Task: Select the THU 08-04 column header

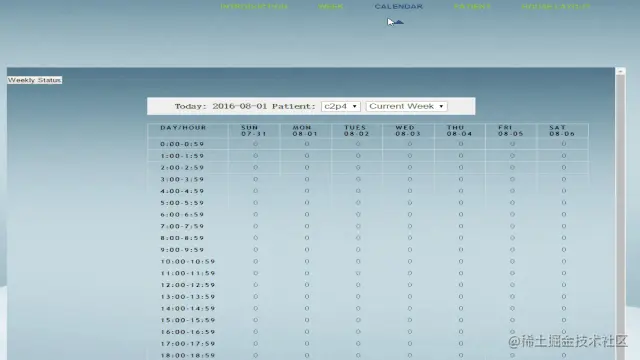Action: pyautogui.click(x=459, y=131)
